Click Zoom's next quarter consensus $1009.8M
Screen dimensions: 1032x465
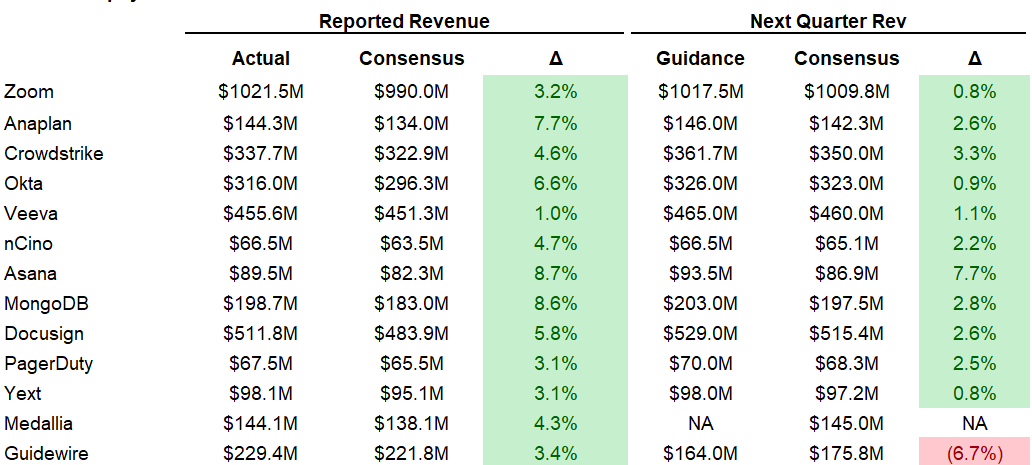[x=846, y=91]
